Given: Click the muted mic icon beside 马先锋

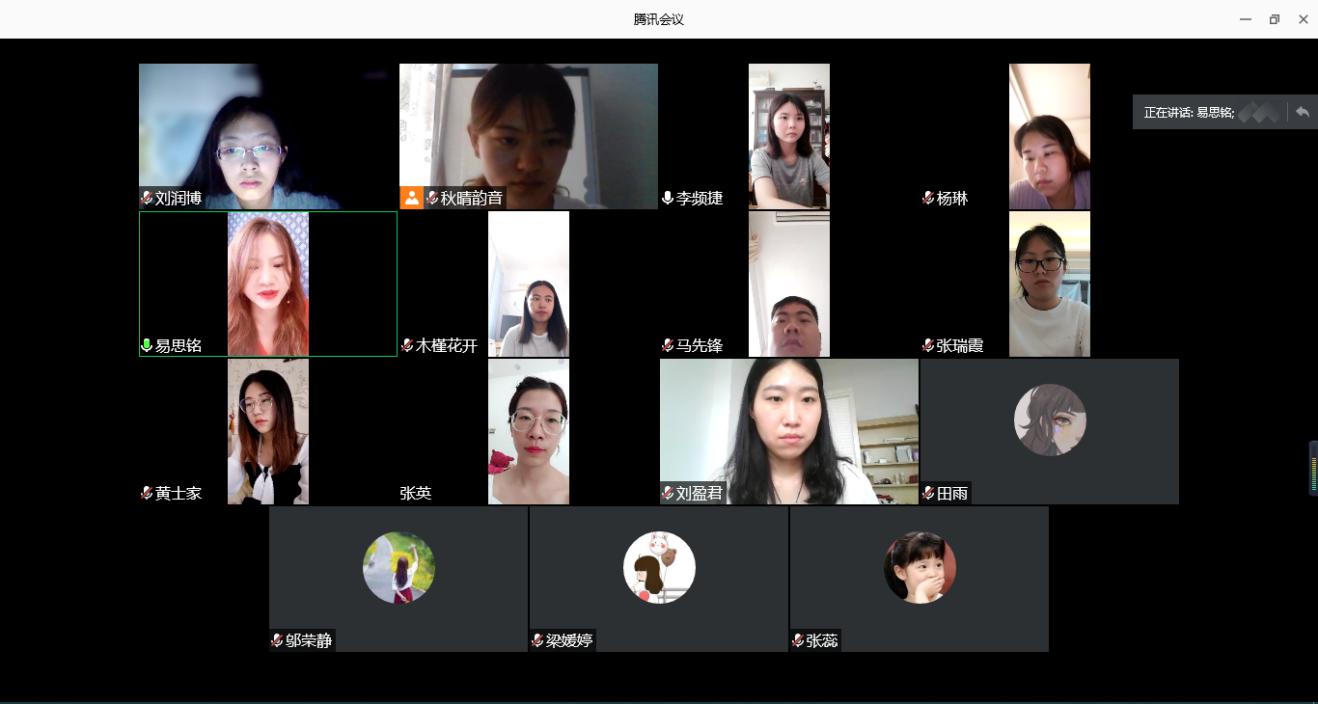Looking at the screenshot, I should 668,345.
